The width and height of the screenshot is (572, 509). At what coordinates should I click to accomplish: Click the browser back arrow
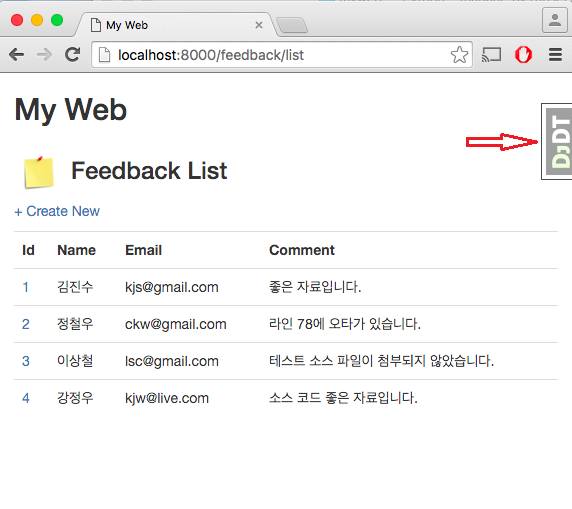tap(16, 55)
